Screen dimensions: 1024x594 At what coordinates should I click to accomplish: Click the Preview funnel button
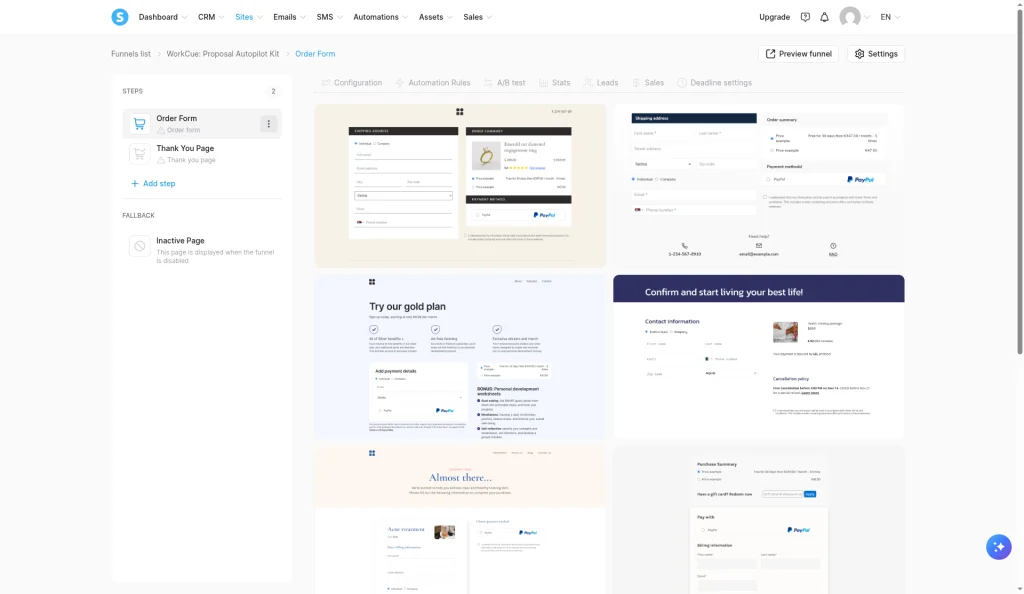click(798, 54)
